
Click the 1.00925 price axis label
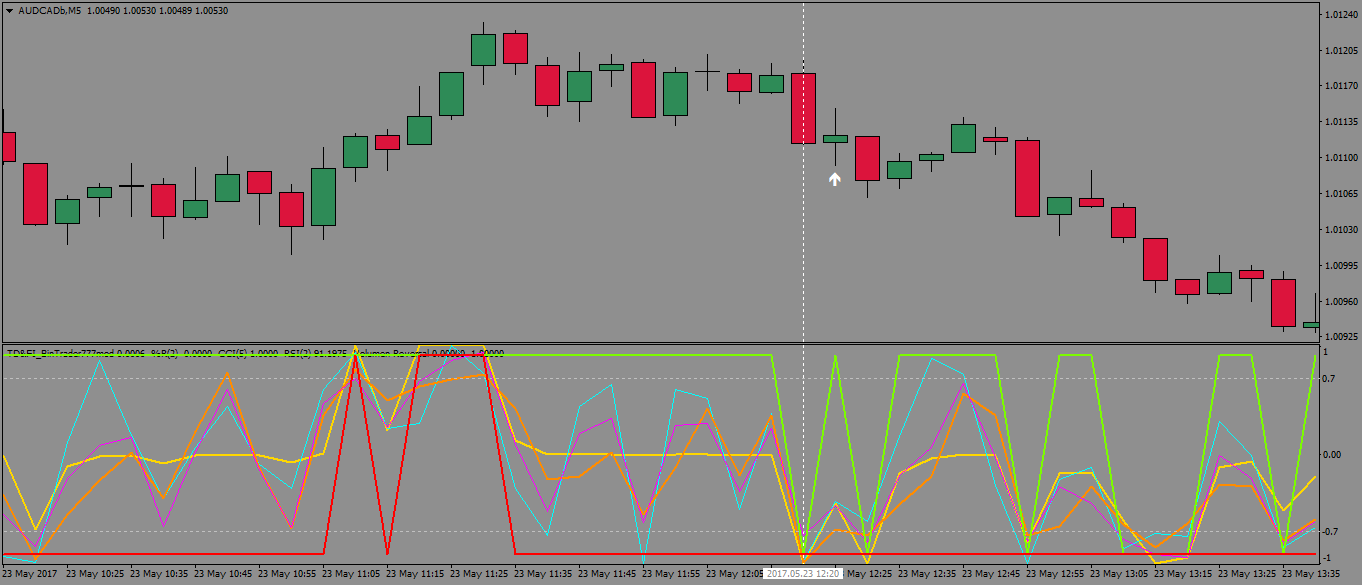(1339, 337)
